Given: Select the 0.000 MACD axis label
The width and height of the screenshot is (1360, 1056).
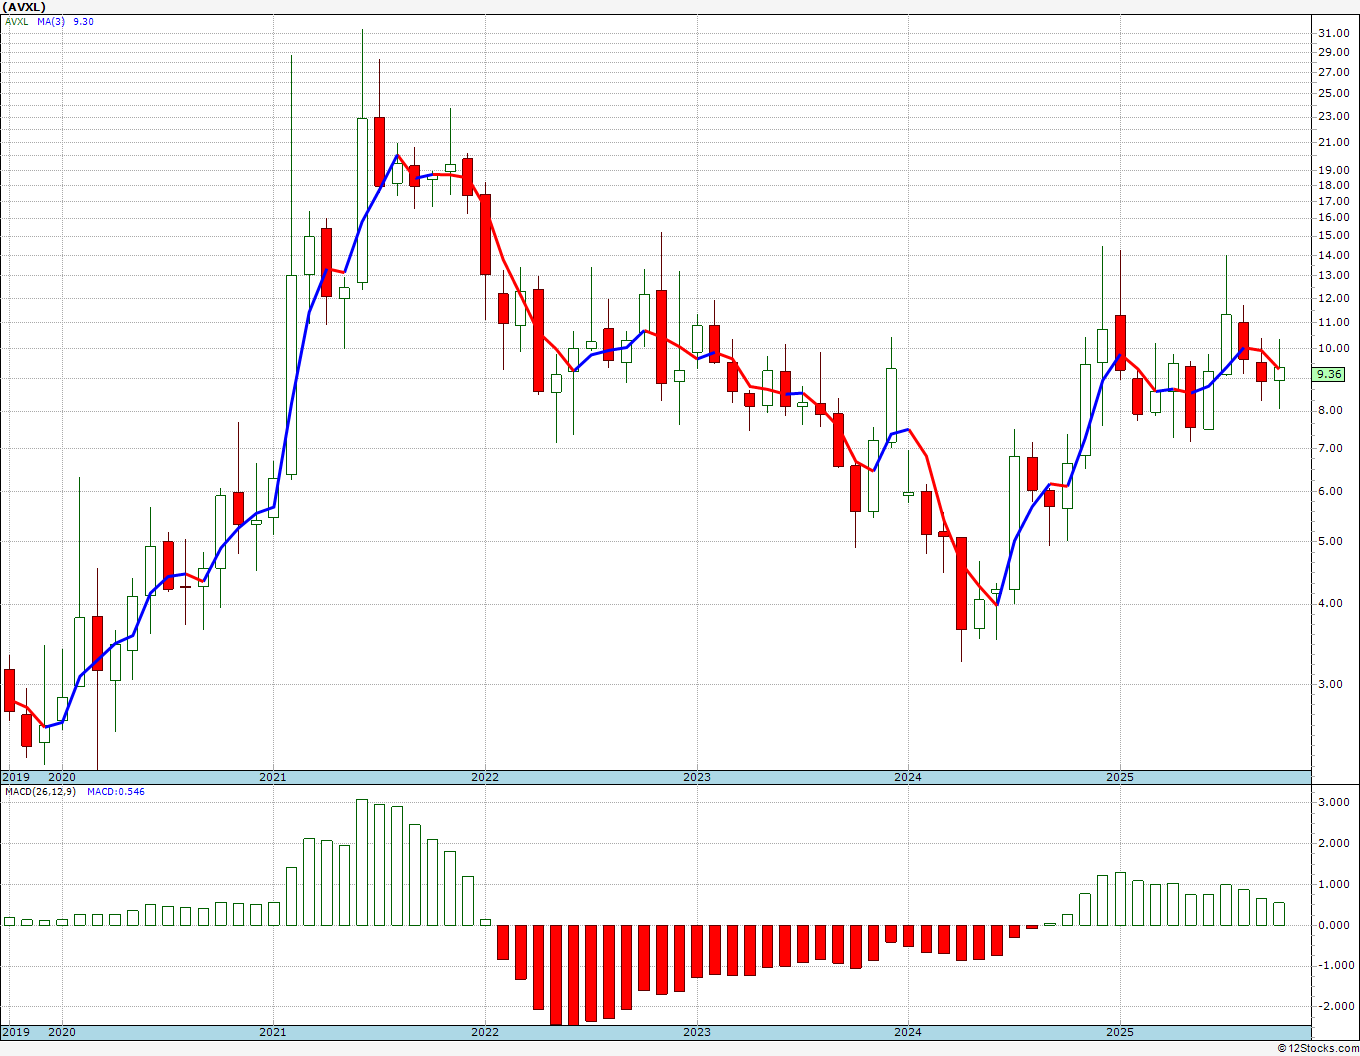Looking at the screenshot, I should [1334, 925].
